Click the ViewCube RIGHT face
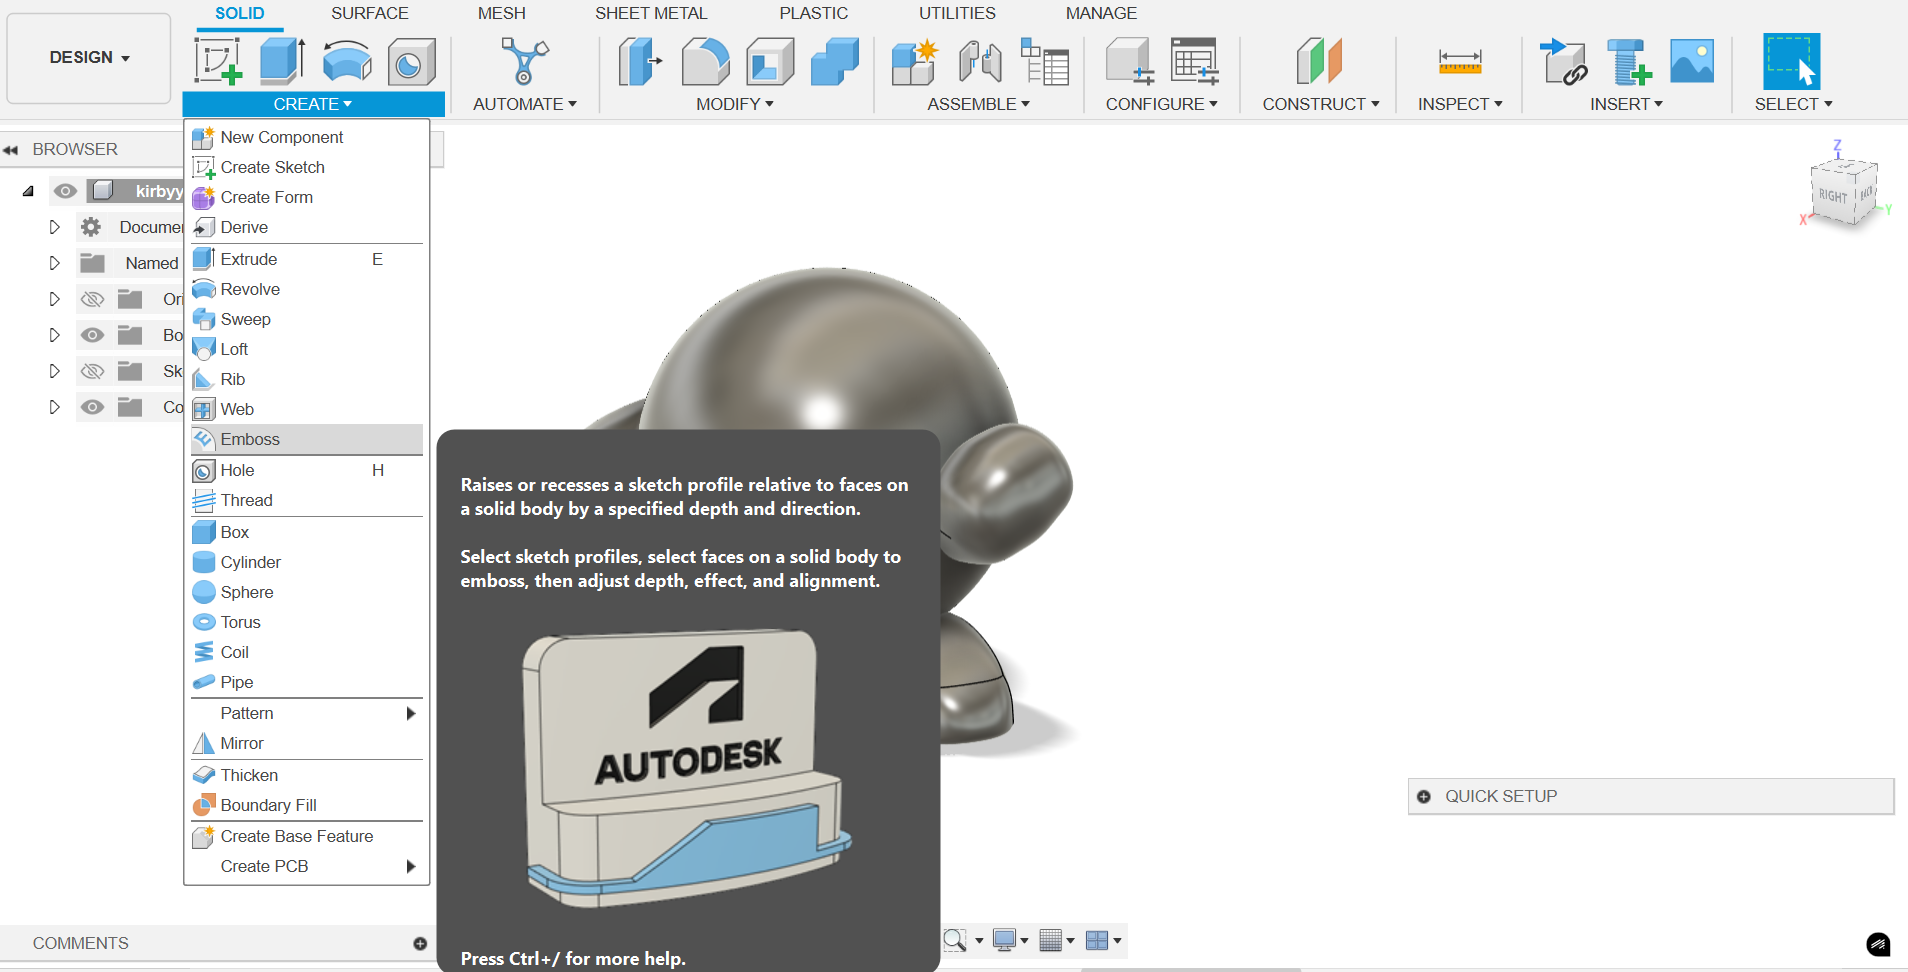 [1832, 196]
